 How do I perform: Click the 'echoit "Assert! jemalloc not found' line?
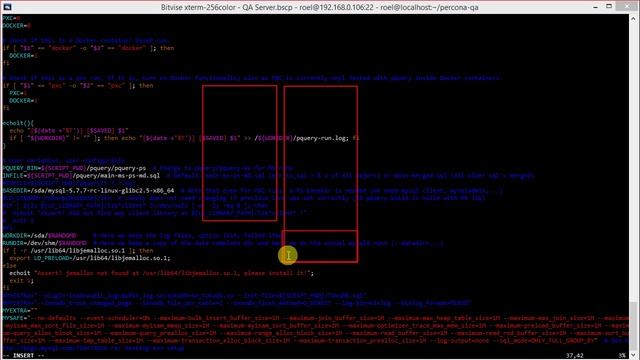pos(162,273)
